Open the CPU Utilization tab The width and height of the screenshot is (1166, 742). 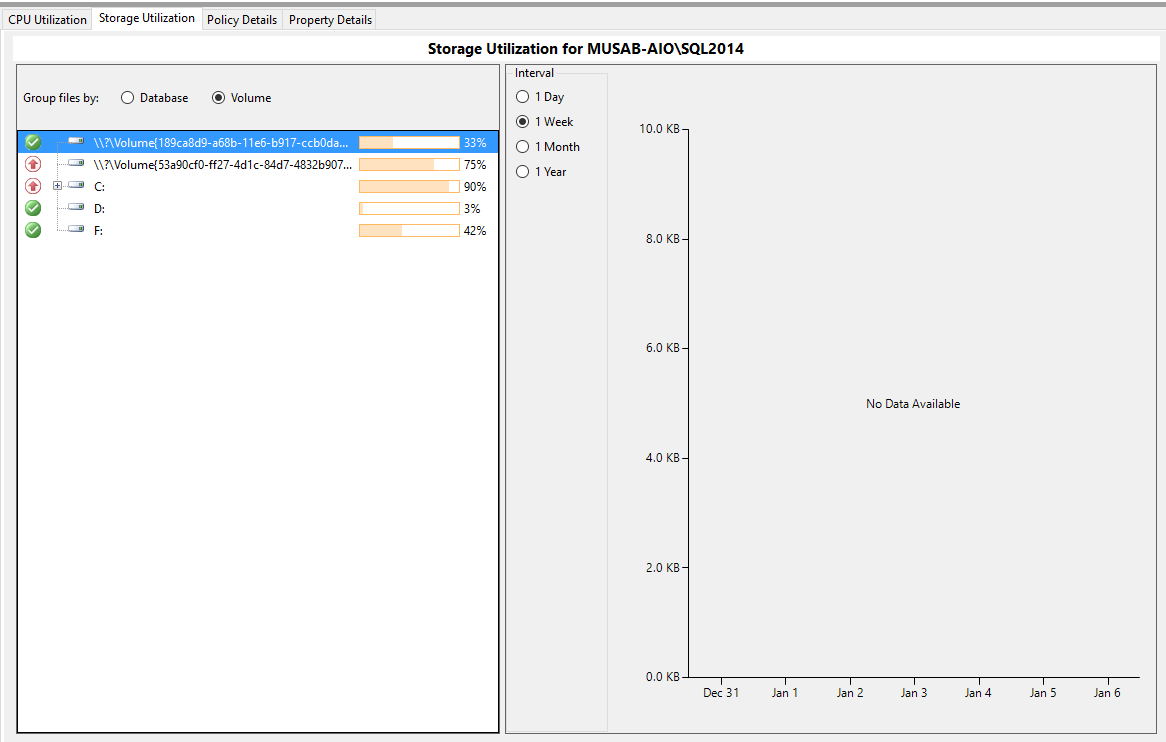coord(47,19)
